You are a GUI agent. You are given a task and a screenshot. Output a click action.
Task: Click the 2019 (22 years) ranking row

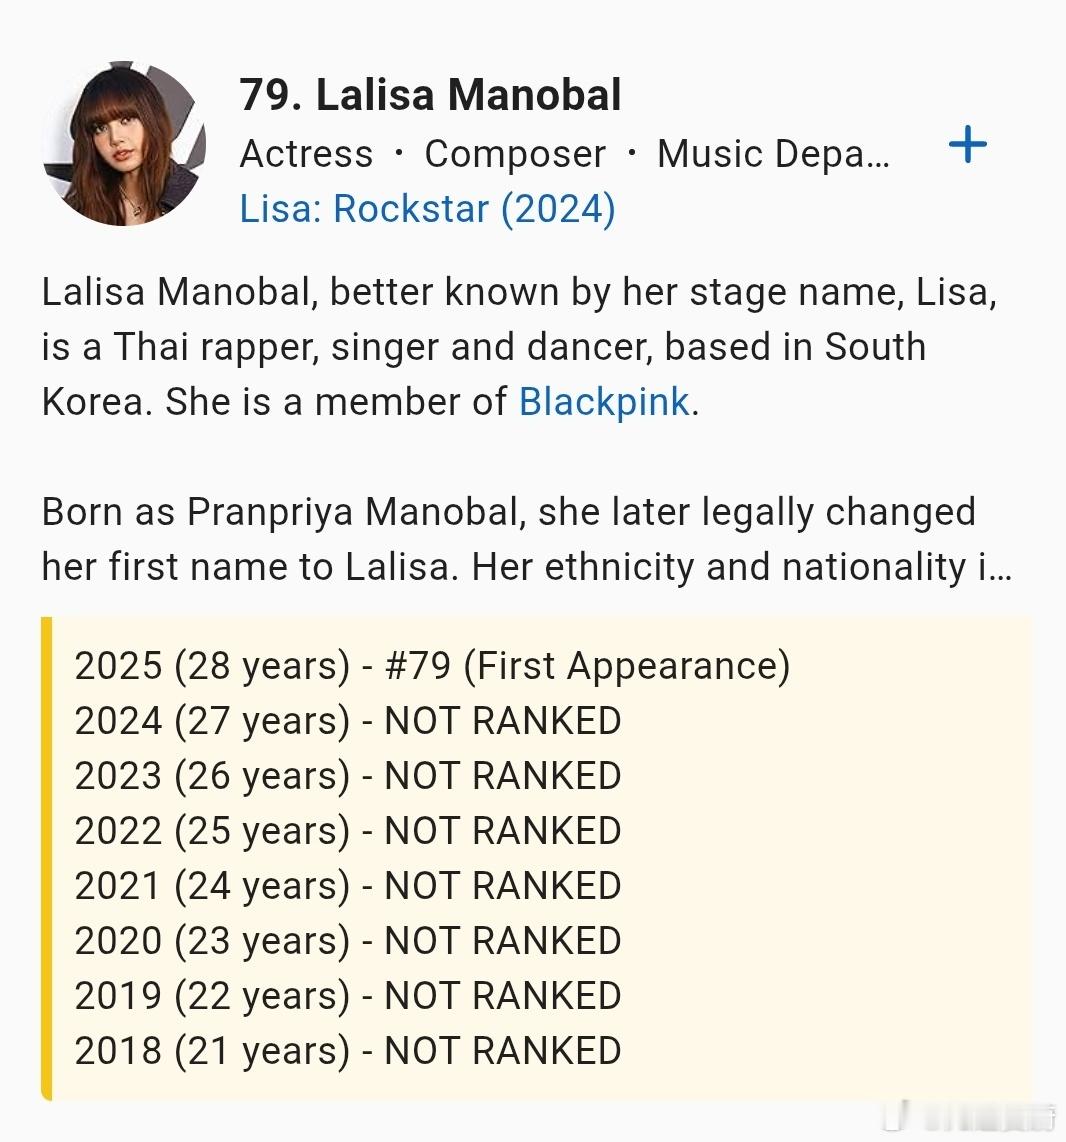click(x=348, y=996)
